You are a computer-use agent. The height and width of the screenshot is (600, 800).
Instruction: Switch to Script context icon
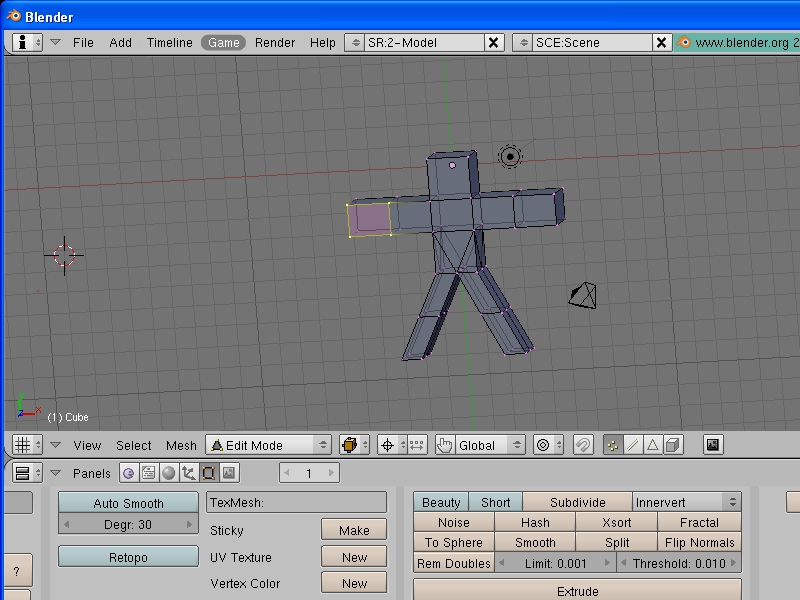(148, 473)
